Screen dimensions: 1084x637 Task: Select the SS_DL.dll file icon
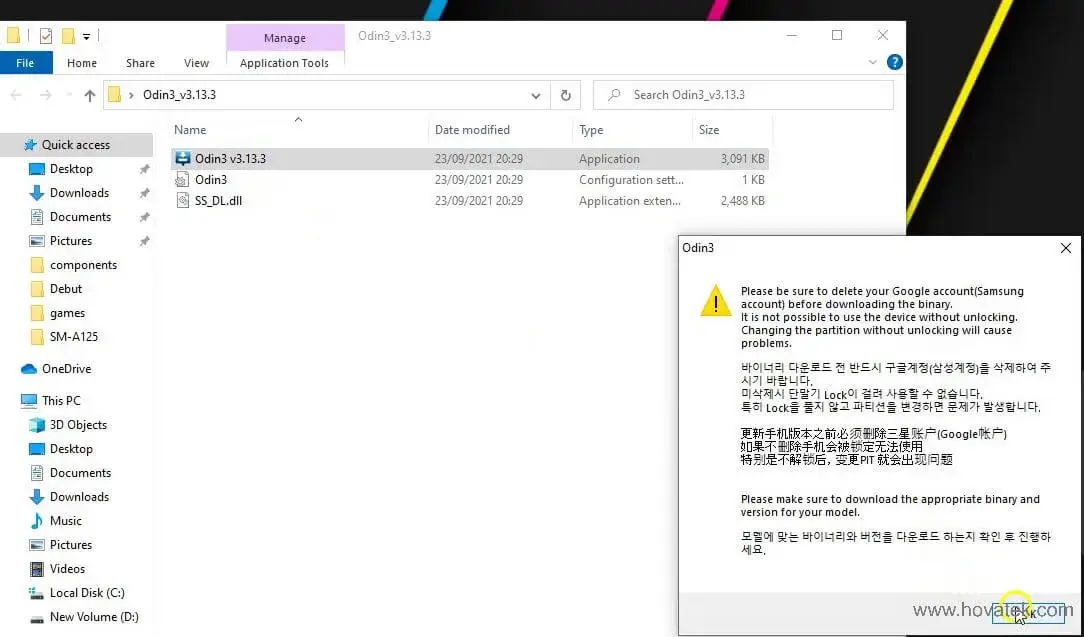pos(182,201)
